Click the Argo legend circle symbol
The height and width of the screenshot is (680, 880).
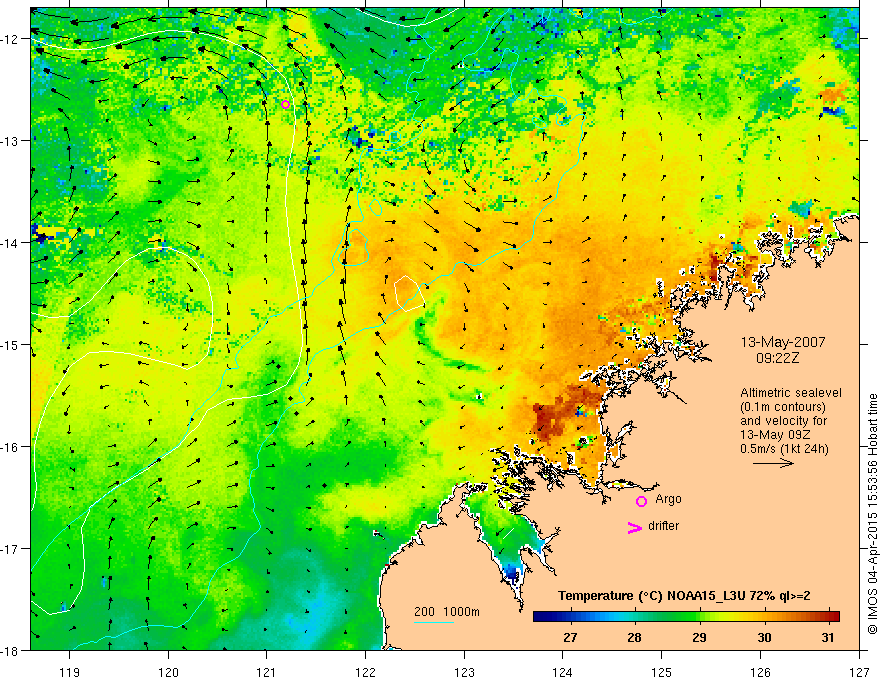coord(641,501)
